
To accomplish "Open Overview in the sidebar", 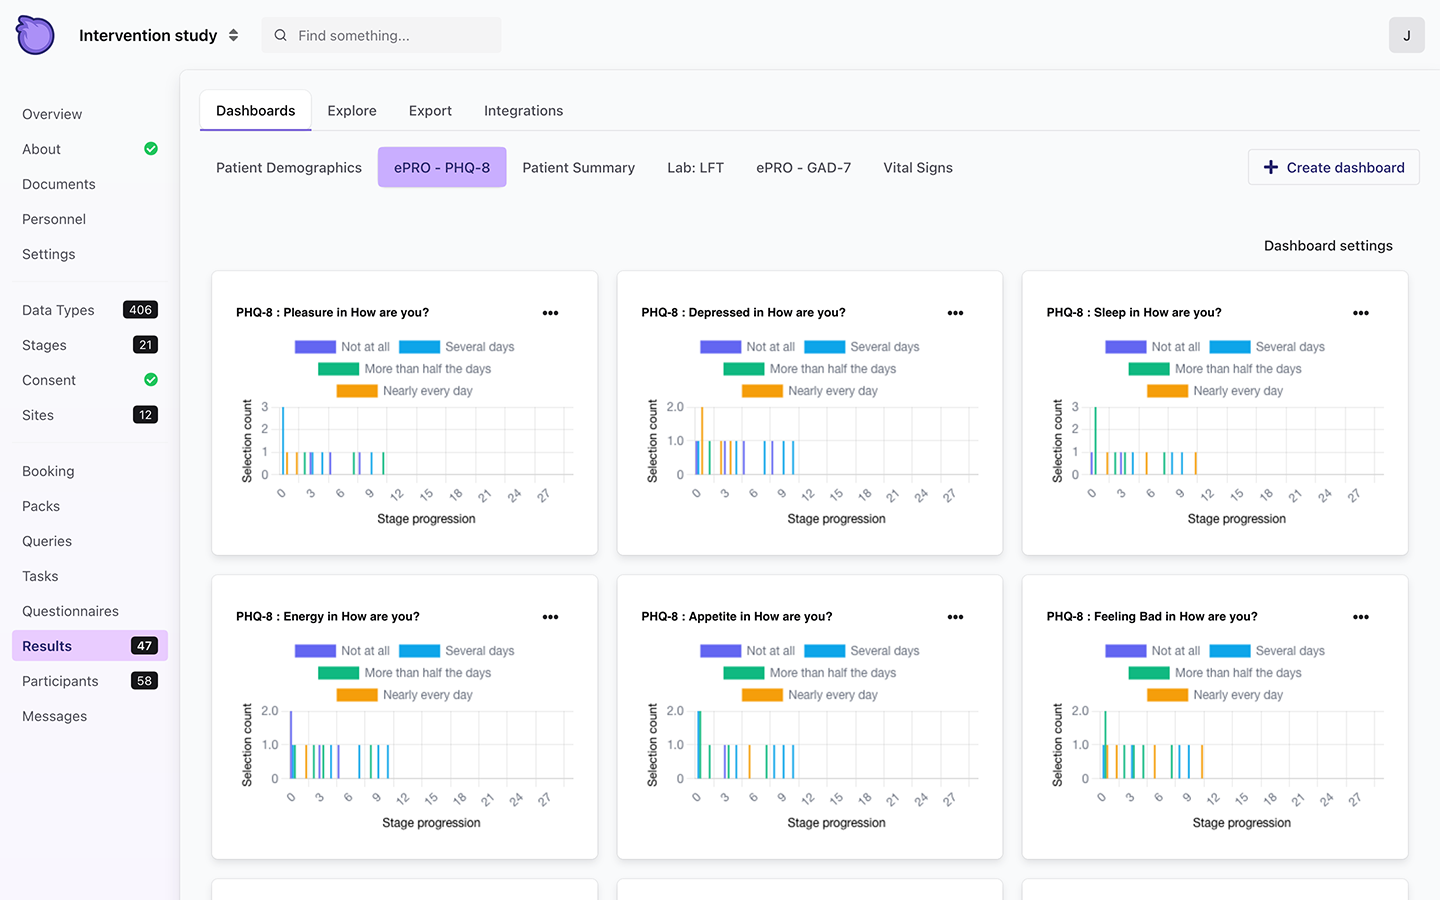I will (x=52, y=114).
